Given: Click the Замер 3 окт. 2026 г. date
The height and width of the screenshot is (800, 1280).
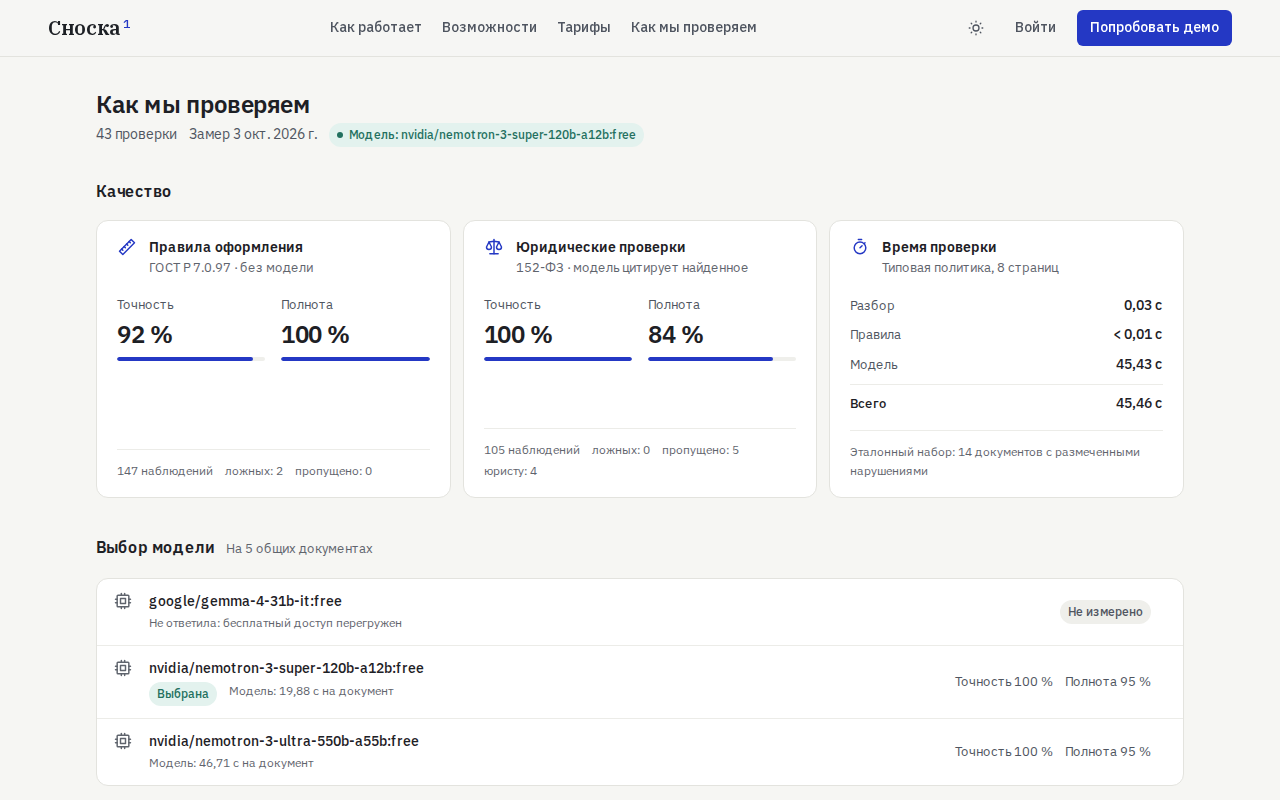Looking at the screenshot, I should pos(253,134).
